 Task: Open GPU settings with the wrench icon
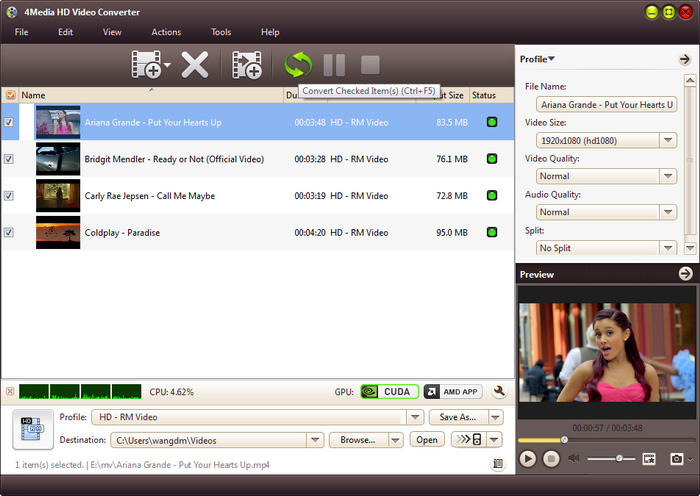pyautogui.click(x=499, y=392)
